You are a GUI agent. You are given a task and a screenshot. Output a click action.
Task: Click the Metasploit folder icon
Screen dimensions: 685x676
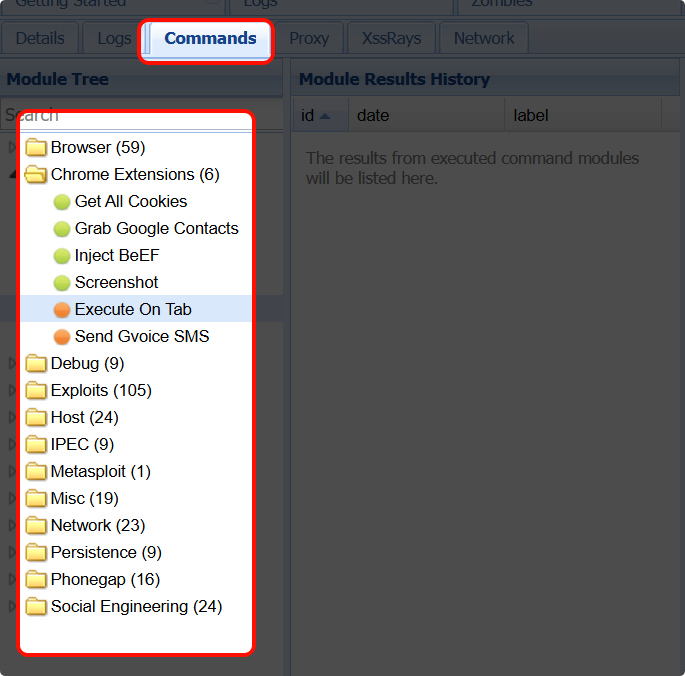coord(37,472)
